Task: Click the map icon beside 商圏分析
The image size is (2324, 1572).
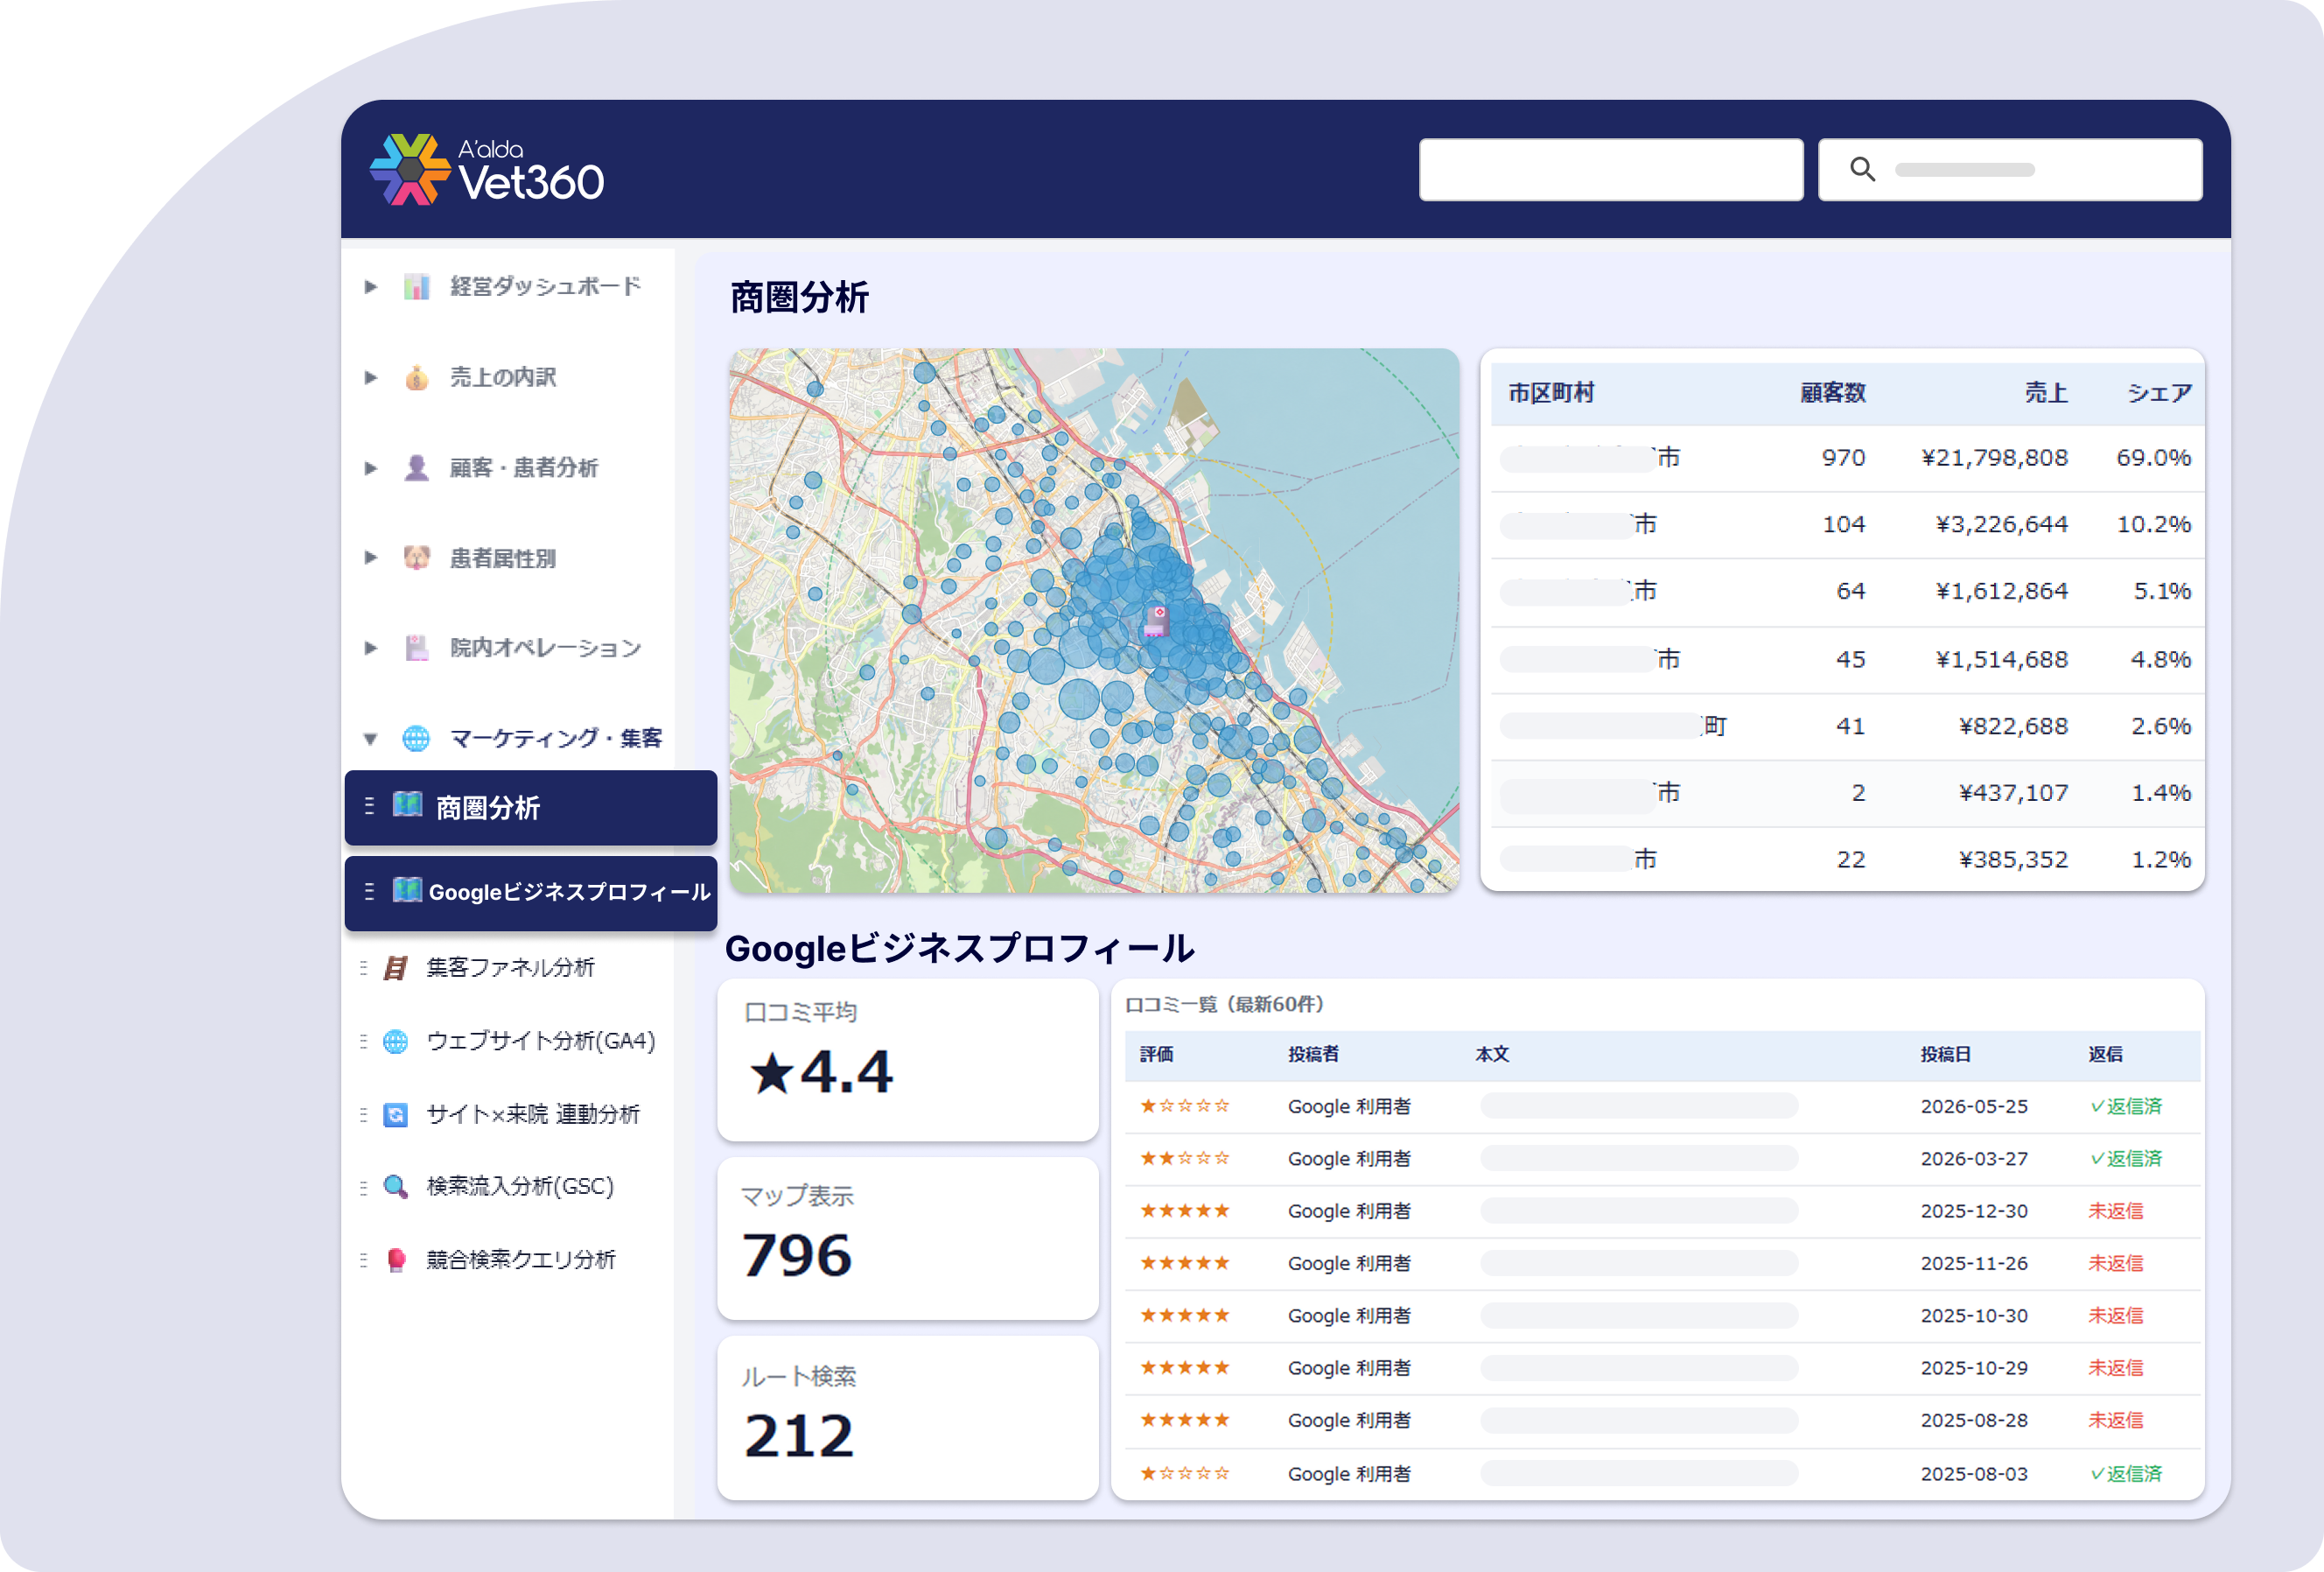Action: (407, 804)
